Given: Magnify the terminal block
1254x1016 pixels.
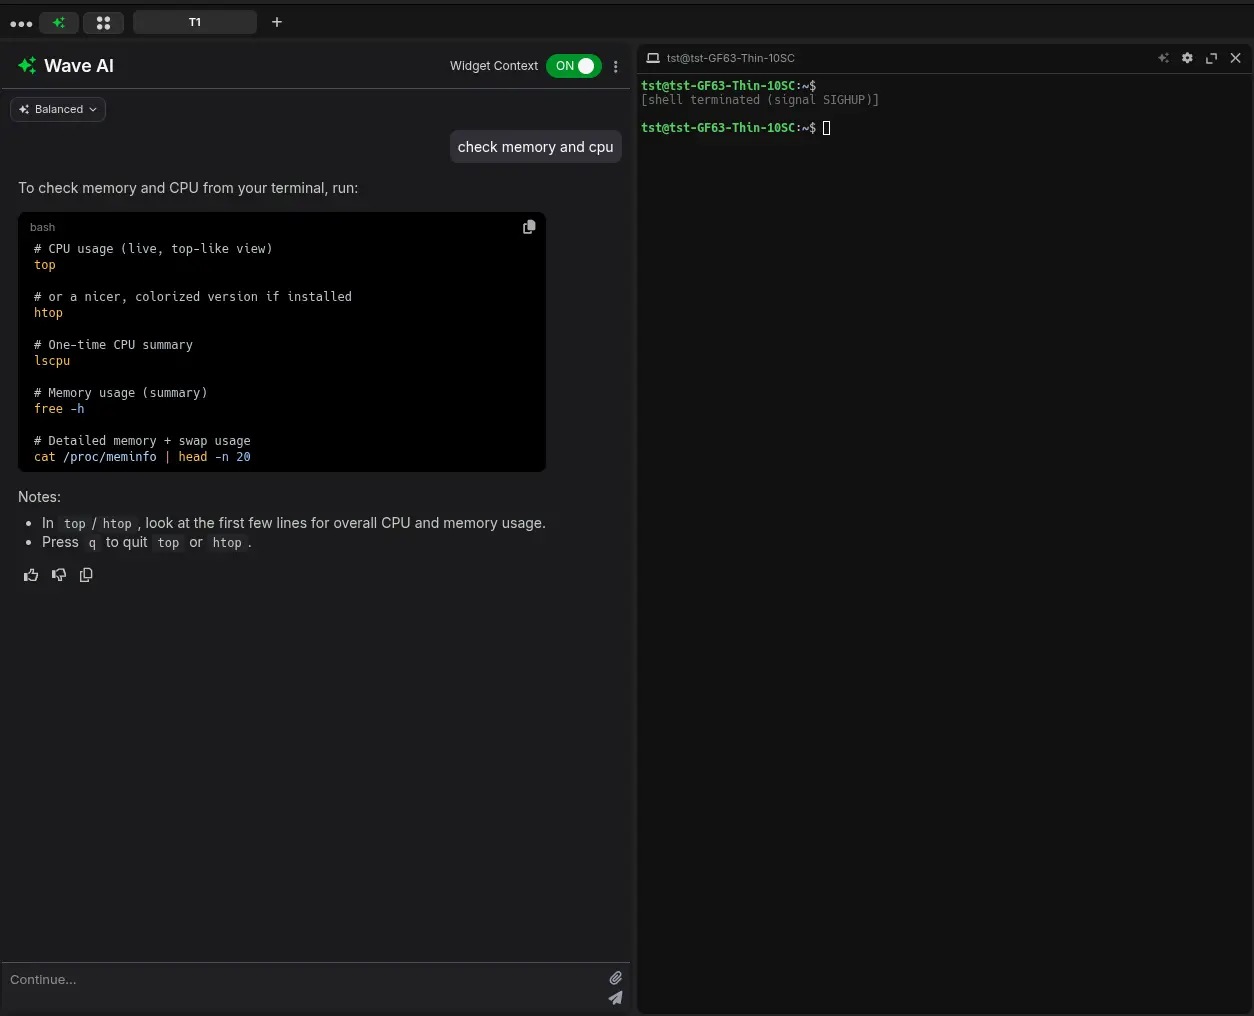Looking at the screenshot, I should coord(1211,58).
